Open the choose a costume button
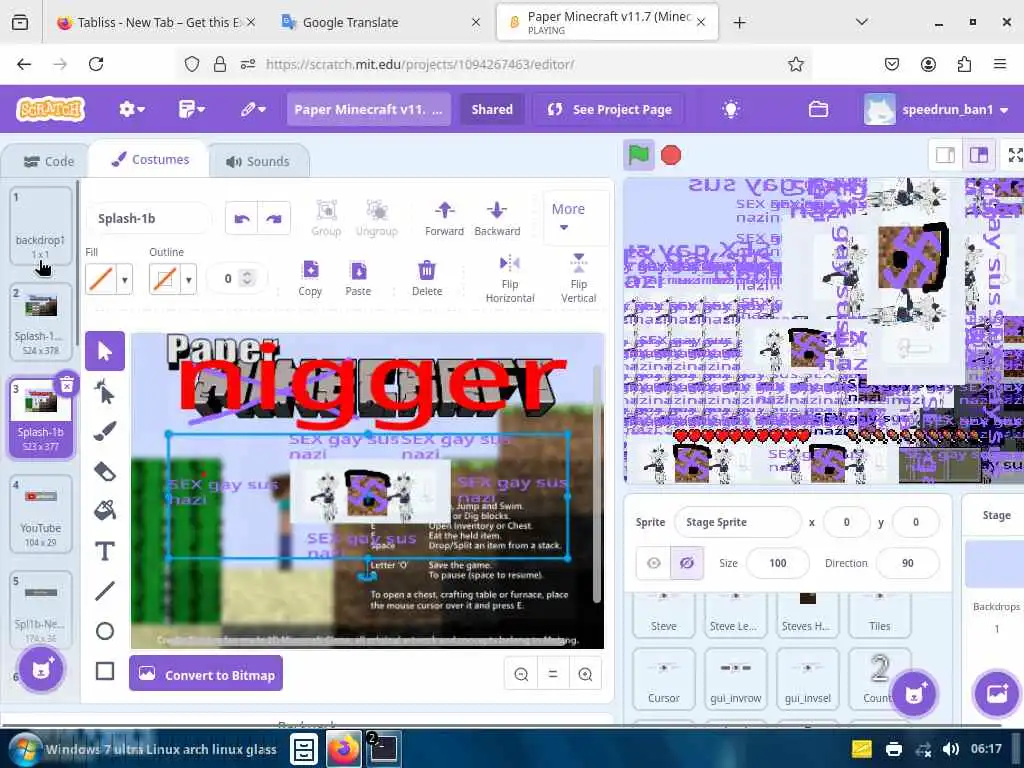1024x768 pixels. [41, 669]
